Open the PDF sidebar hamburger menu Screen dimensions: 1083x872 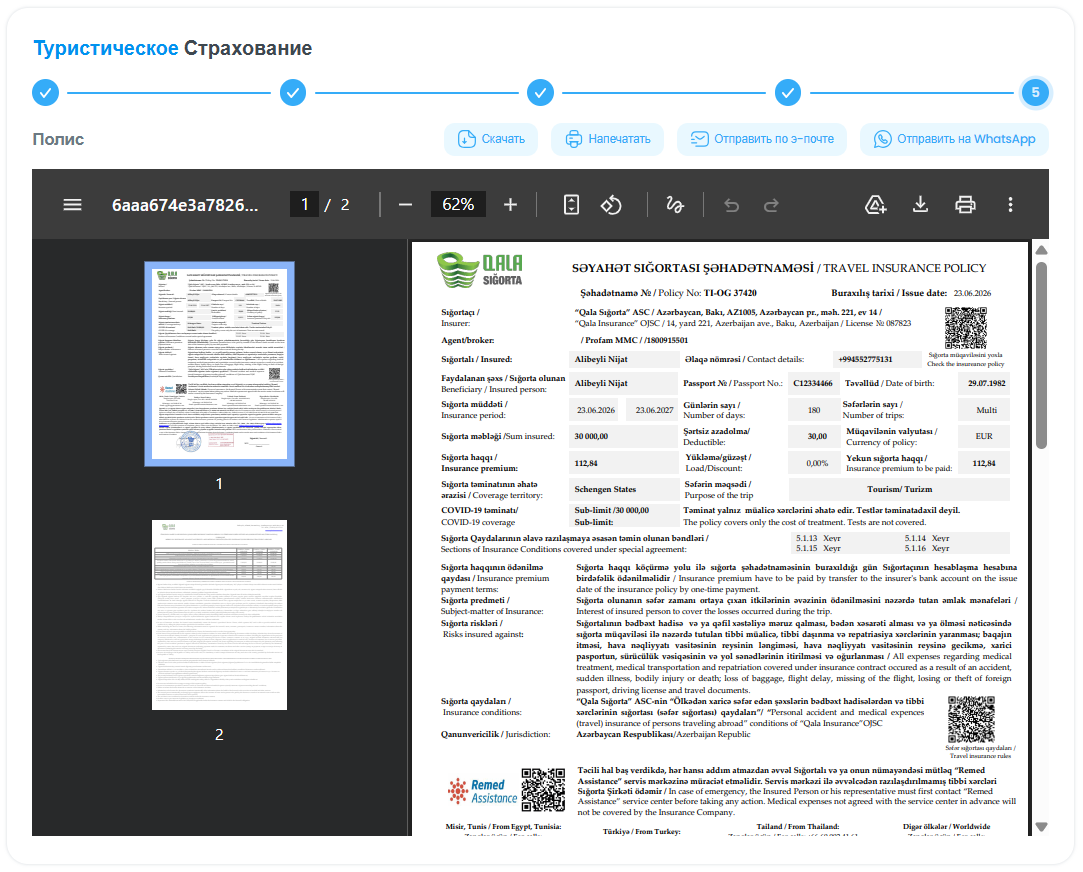click(x=73, y=205)
